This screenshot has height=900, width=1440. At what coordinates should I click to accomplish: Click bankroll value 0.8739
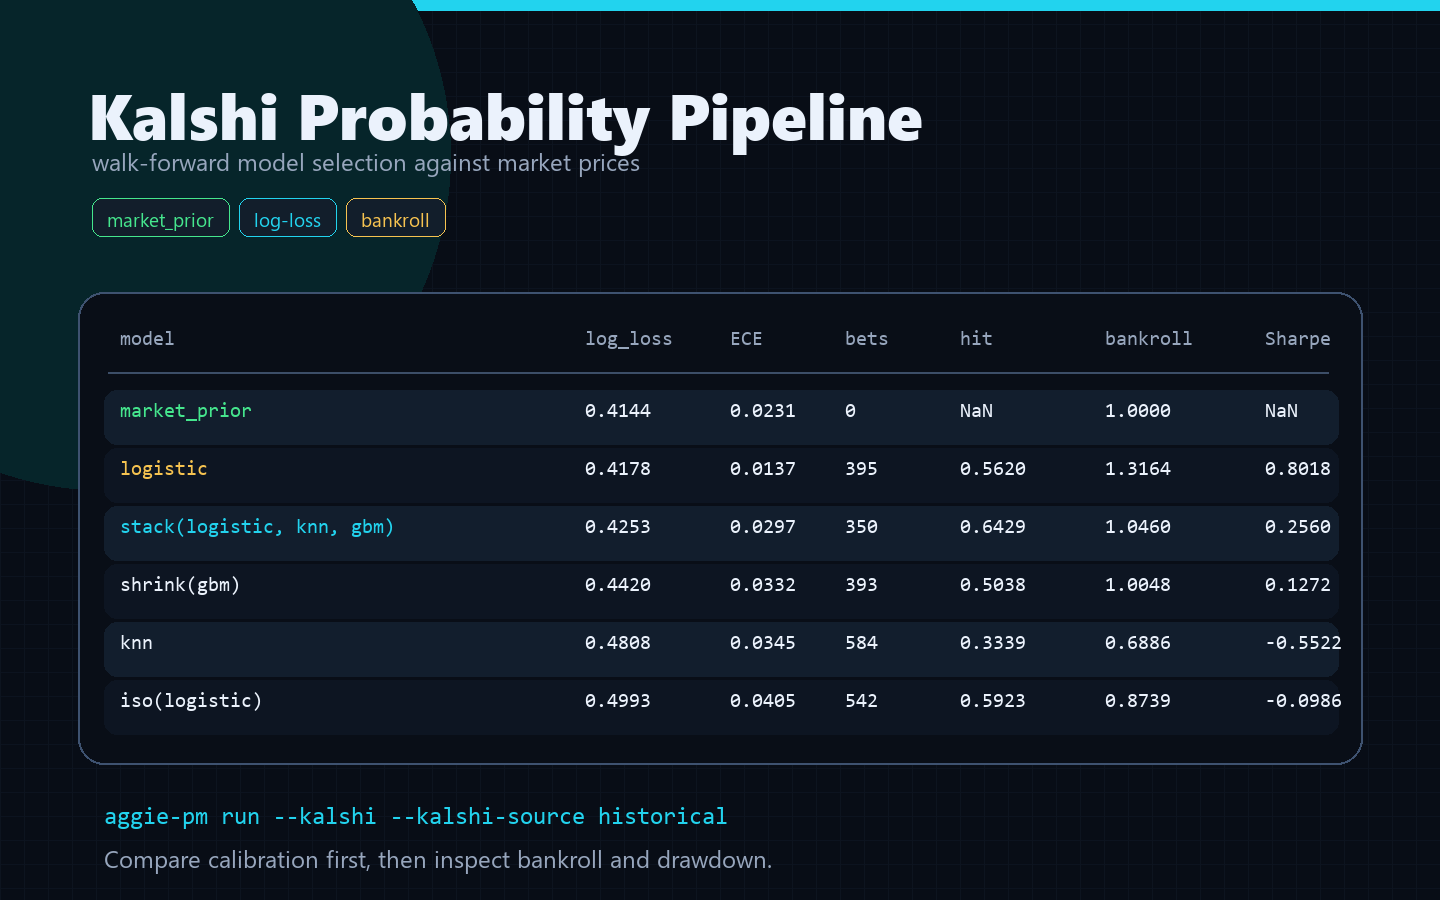[x=1138, y=701]
